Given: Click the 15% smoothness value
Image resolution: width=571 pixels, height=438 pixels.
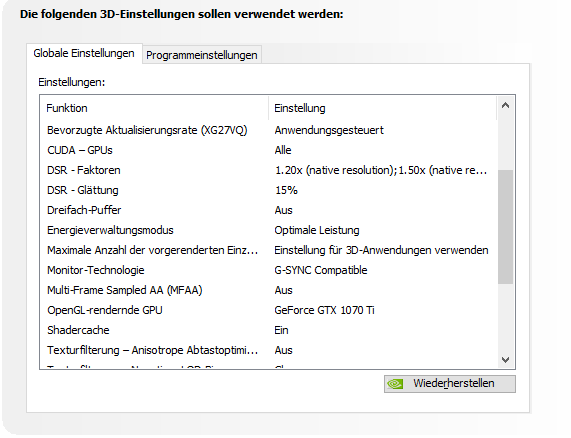Looking at the screenshot, I should [286, 190].
